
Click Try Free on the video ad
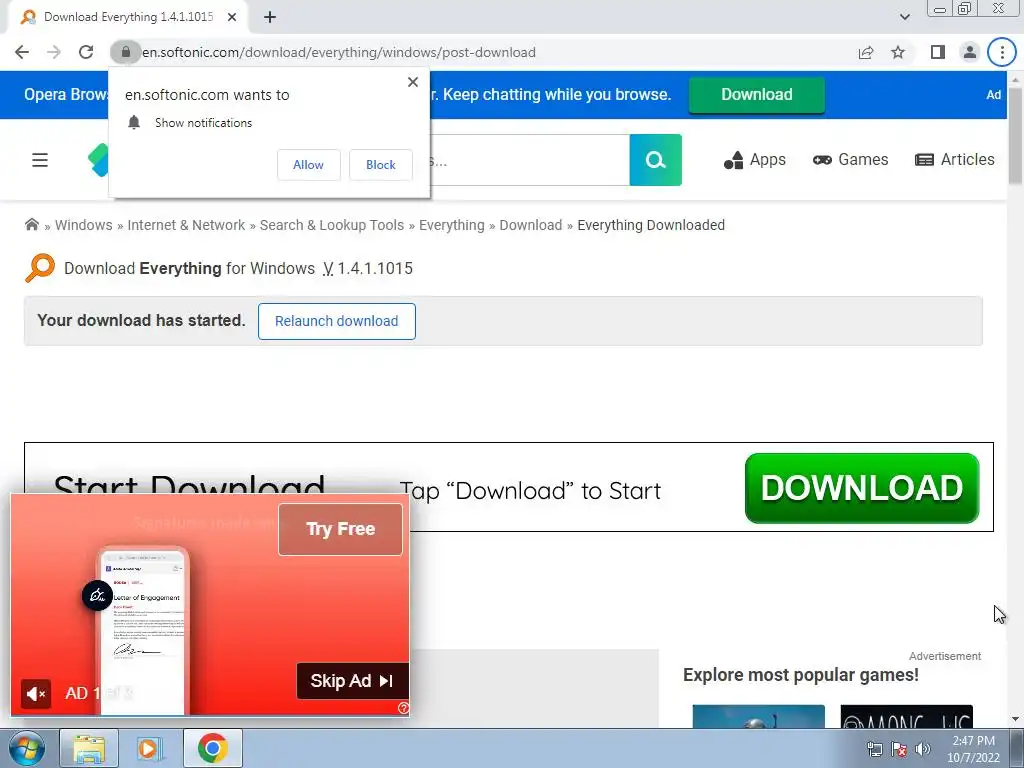tap(340, 529)
